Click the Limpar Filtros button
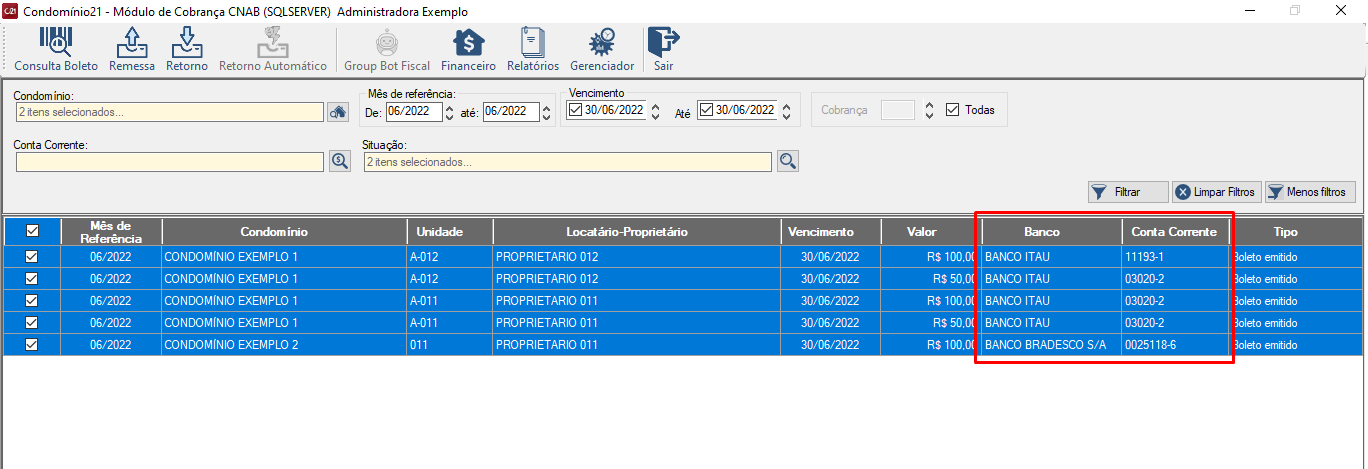 tap(1216, 191)
